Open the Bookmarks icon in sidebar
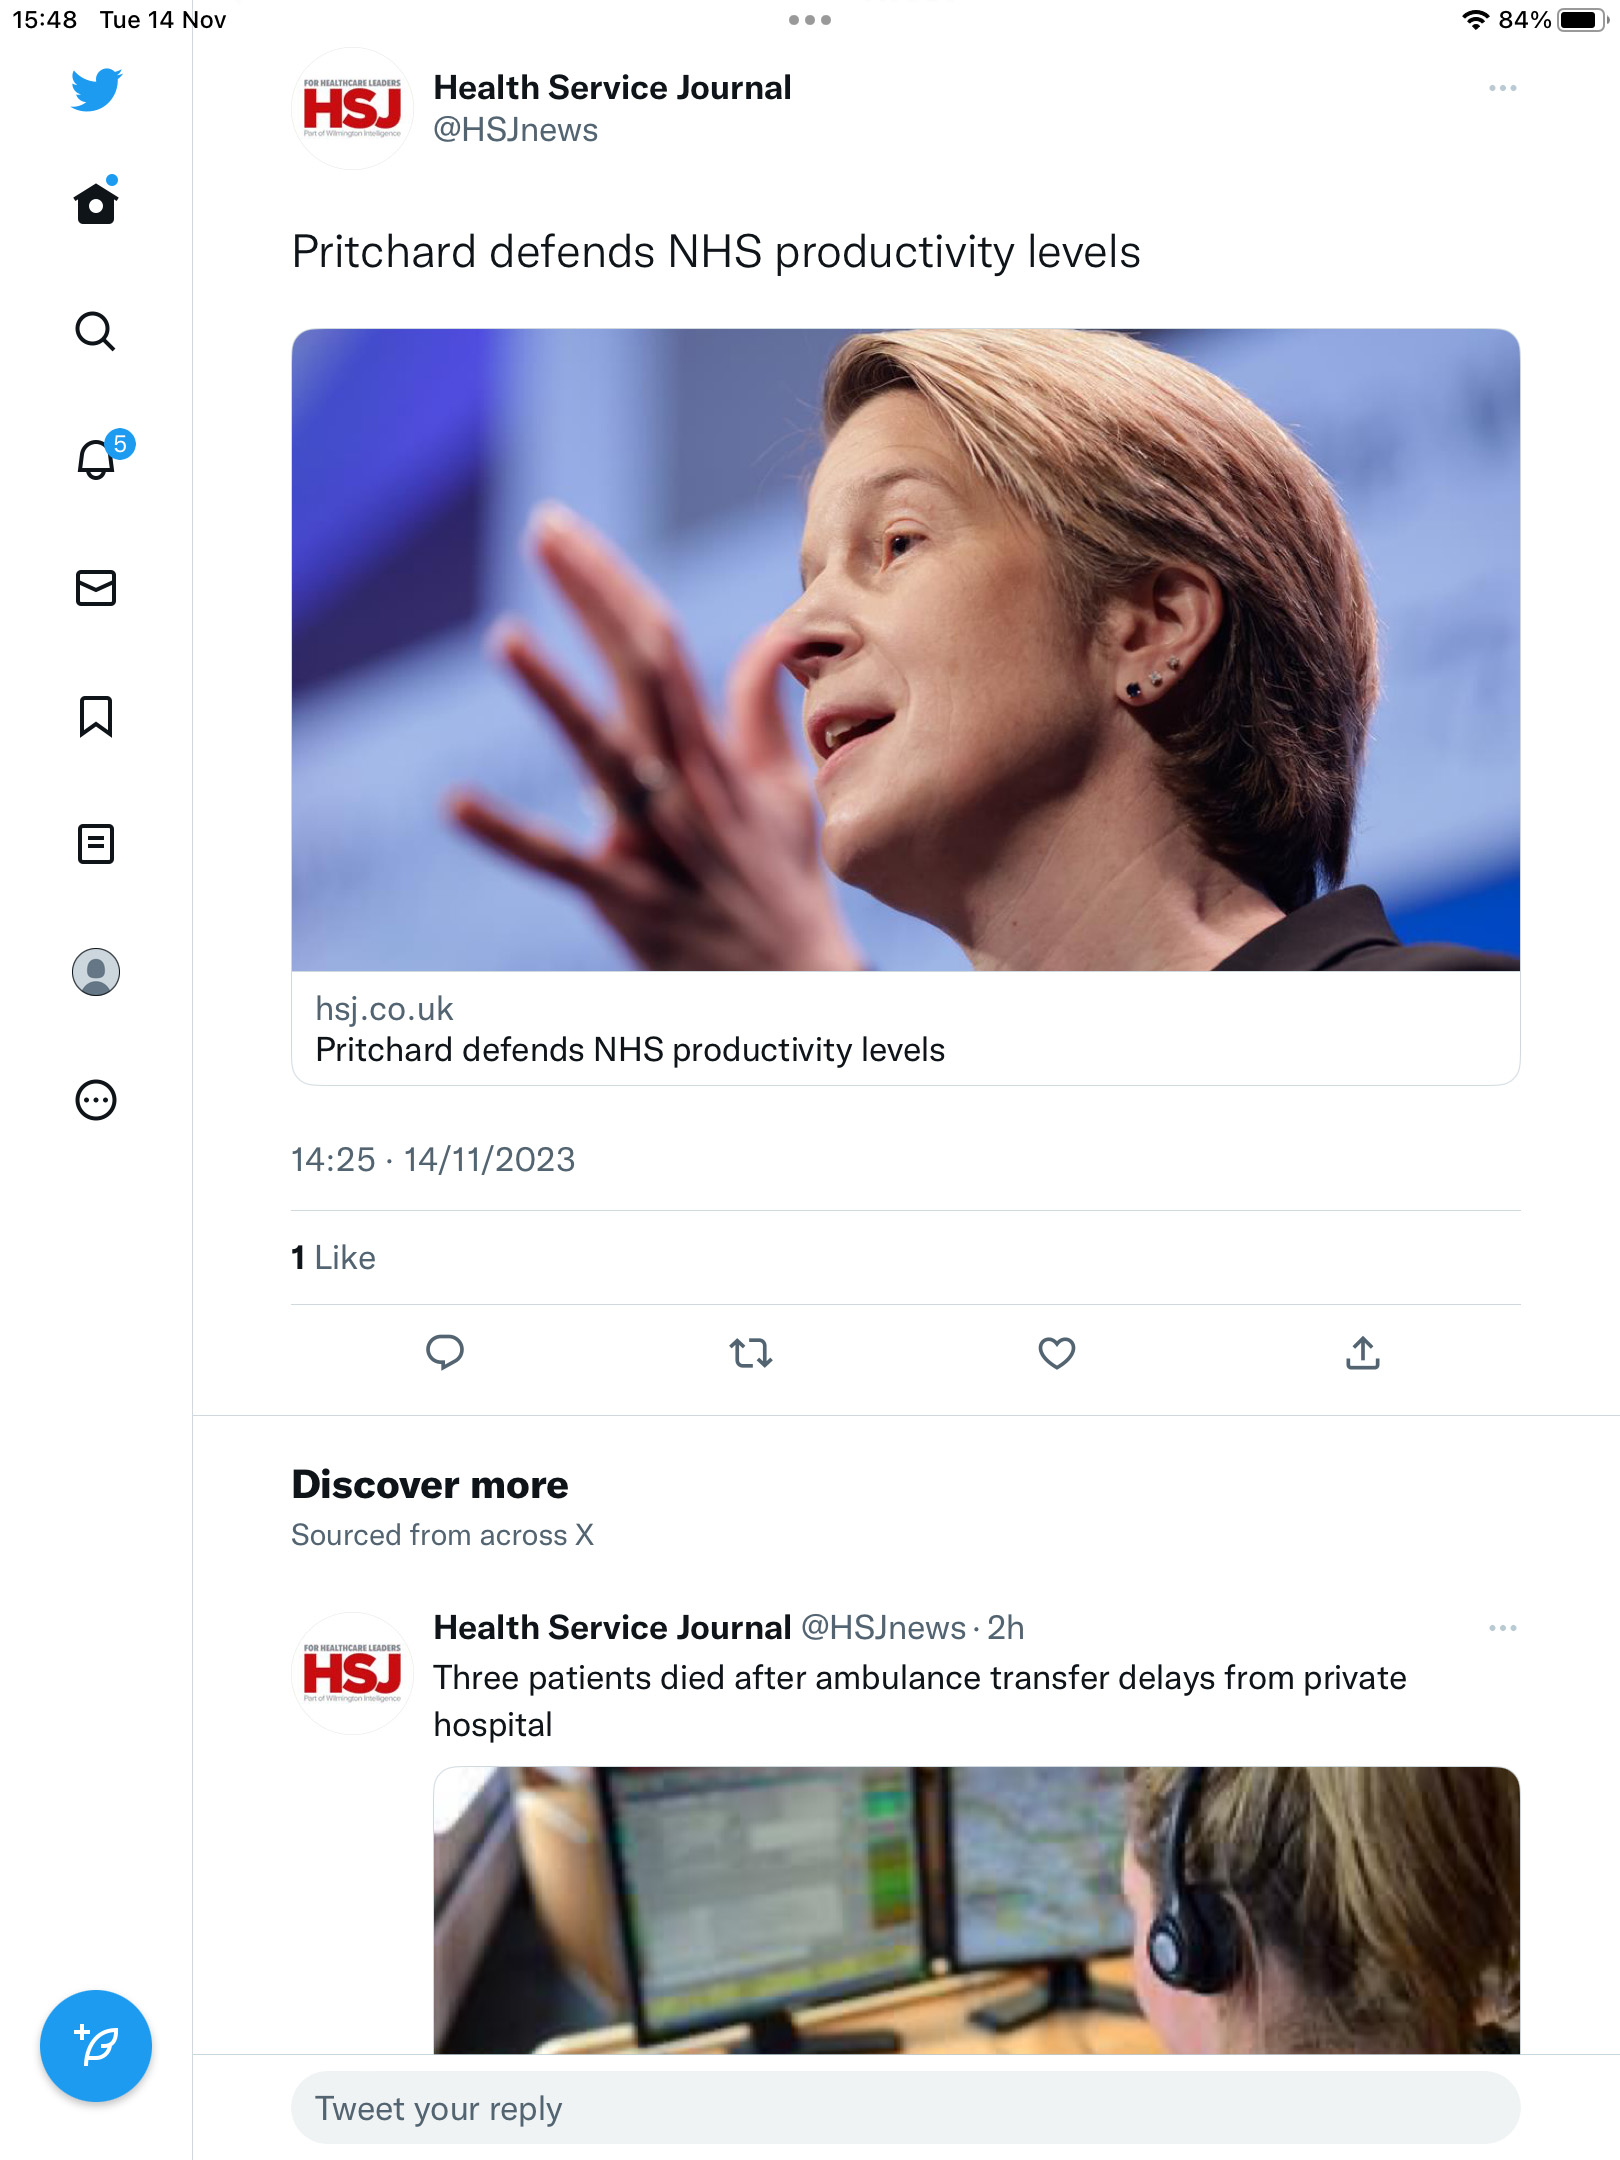The image size is (1620, 2160). click(96, 716)
